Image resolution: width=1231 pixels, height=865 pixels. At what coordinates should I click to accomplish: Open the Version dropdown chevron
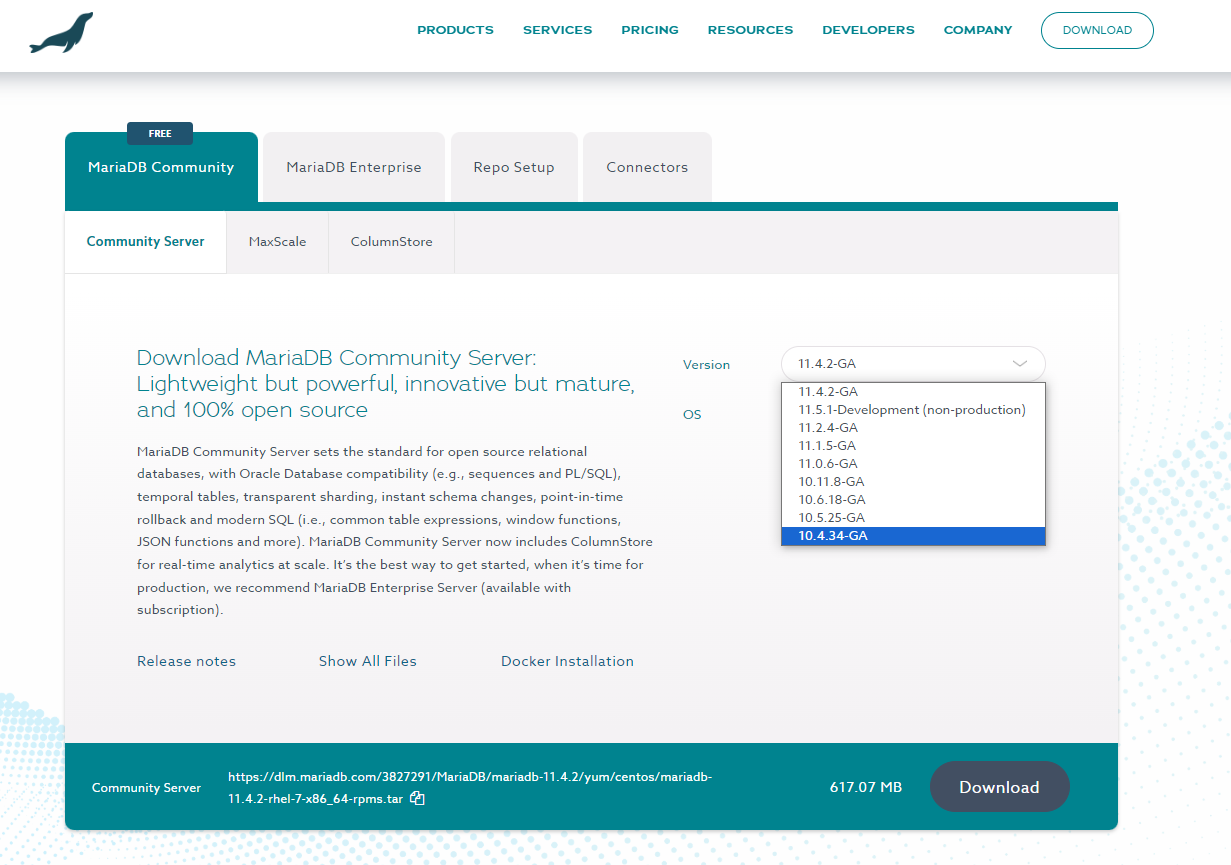1020,364
